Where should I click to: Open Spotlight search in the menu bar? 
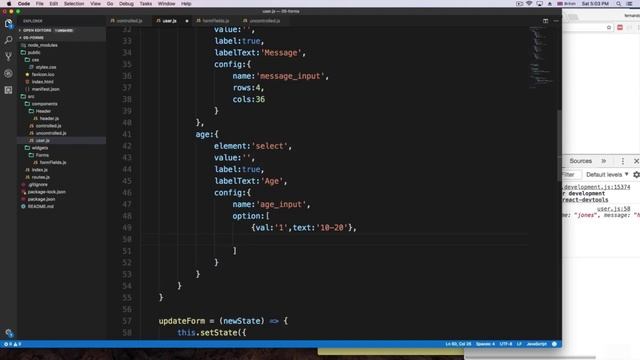pyautogui.click(x=619, y=4)
